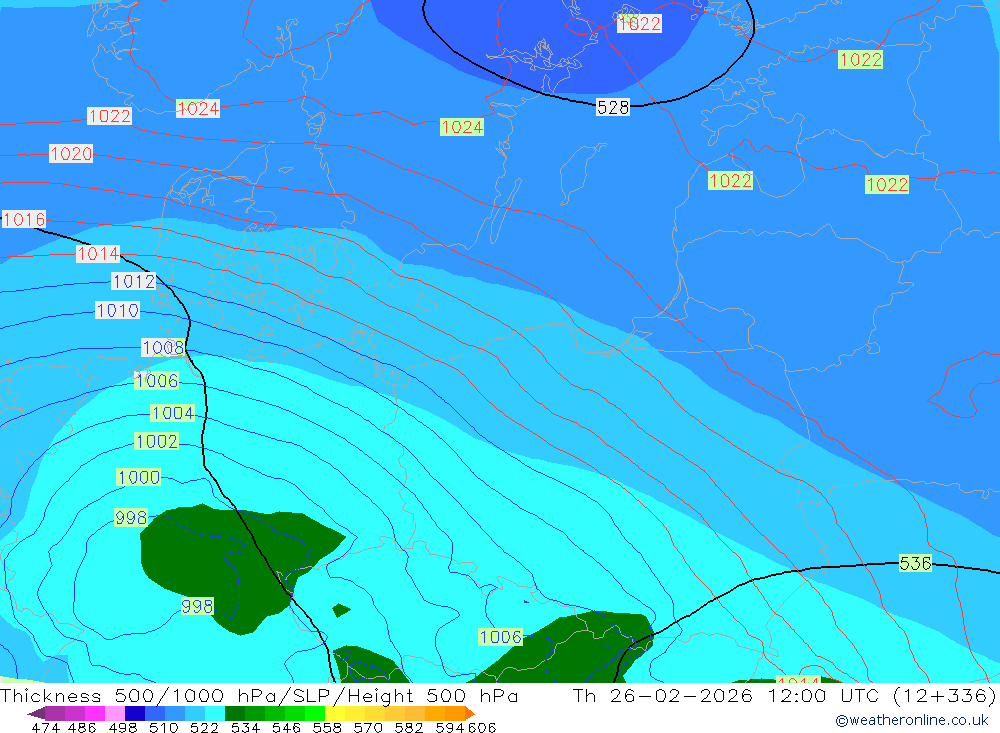This screenshot has width=1000, height=733.
Task: Click the legend value 498
Action: click(123, 727)
